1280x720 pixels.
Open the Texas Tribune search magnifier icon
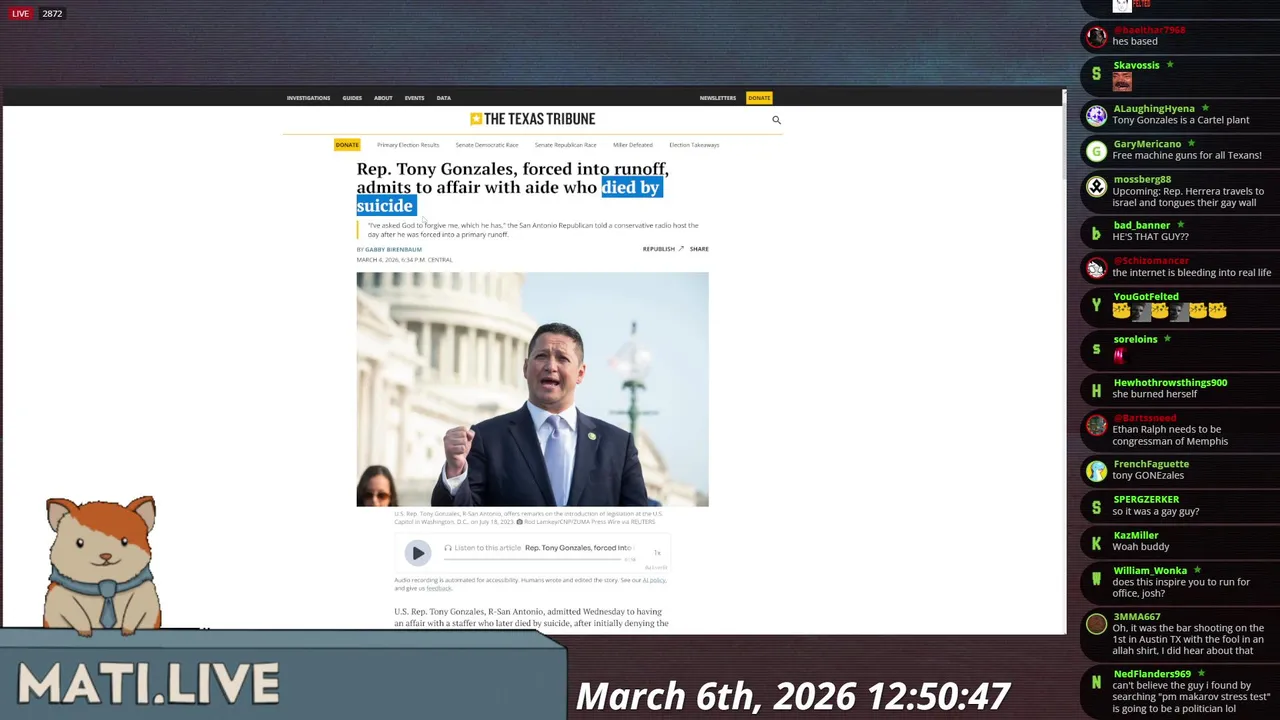[776, 120]
